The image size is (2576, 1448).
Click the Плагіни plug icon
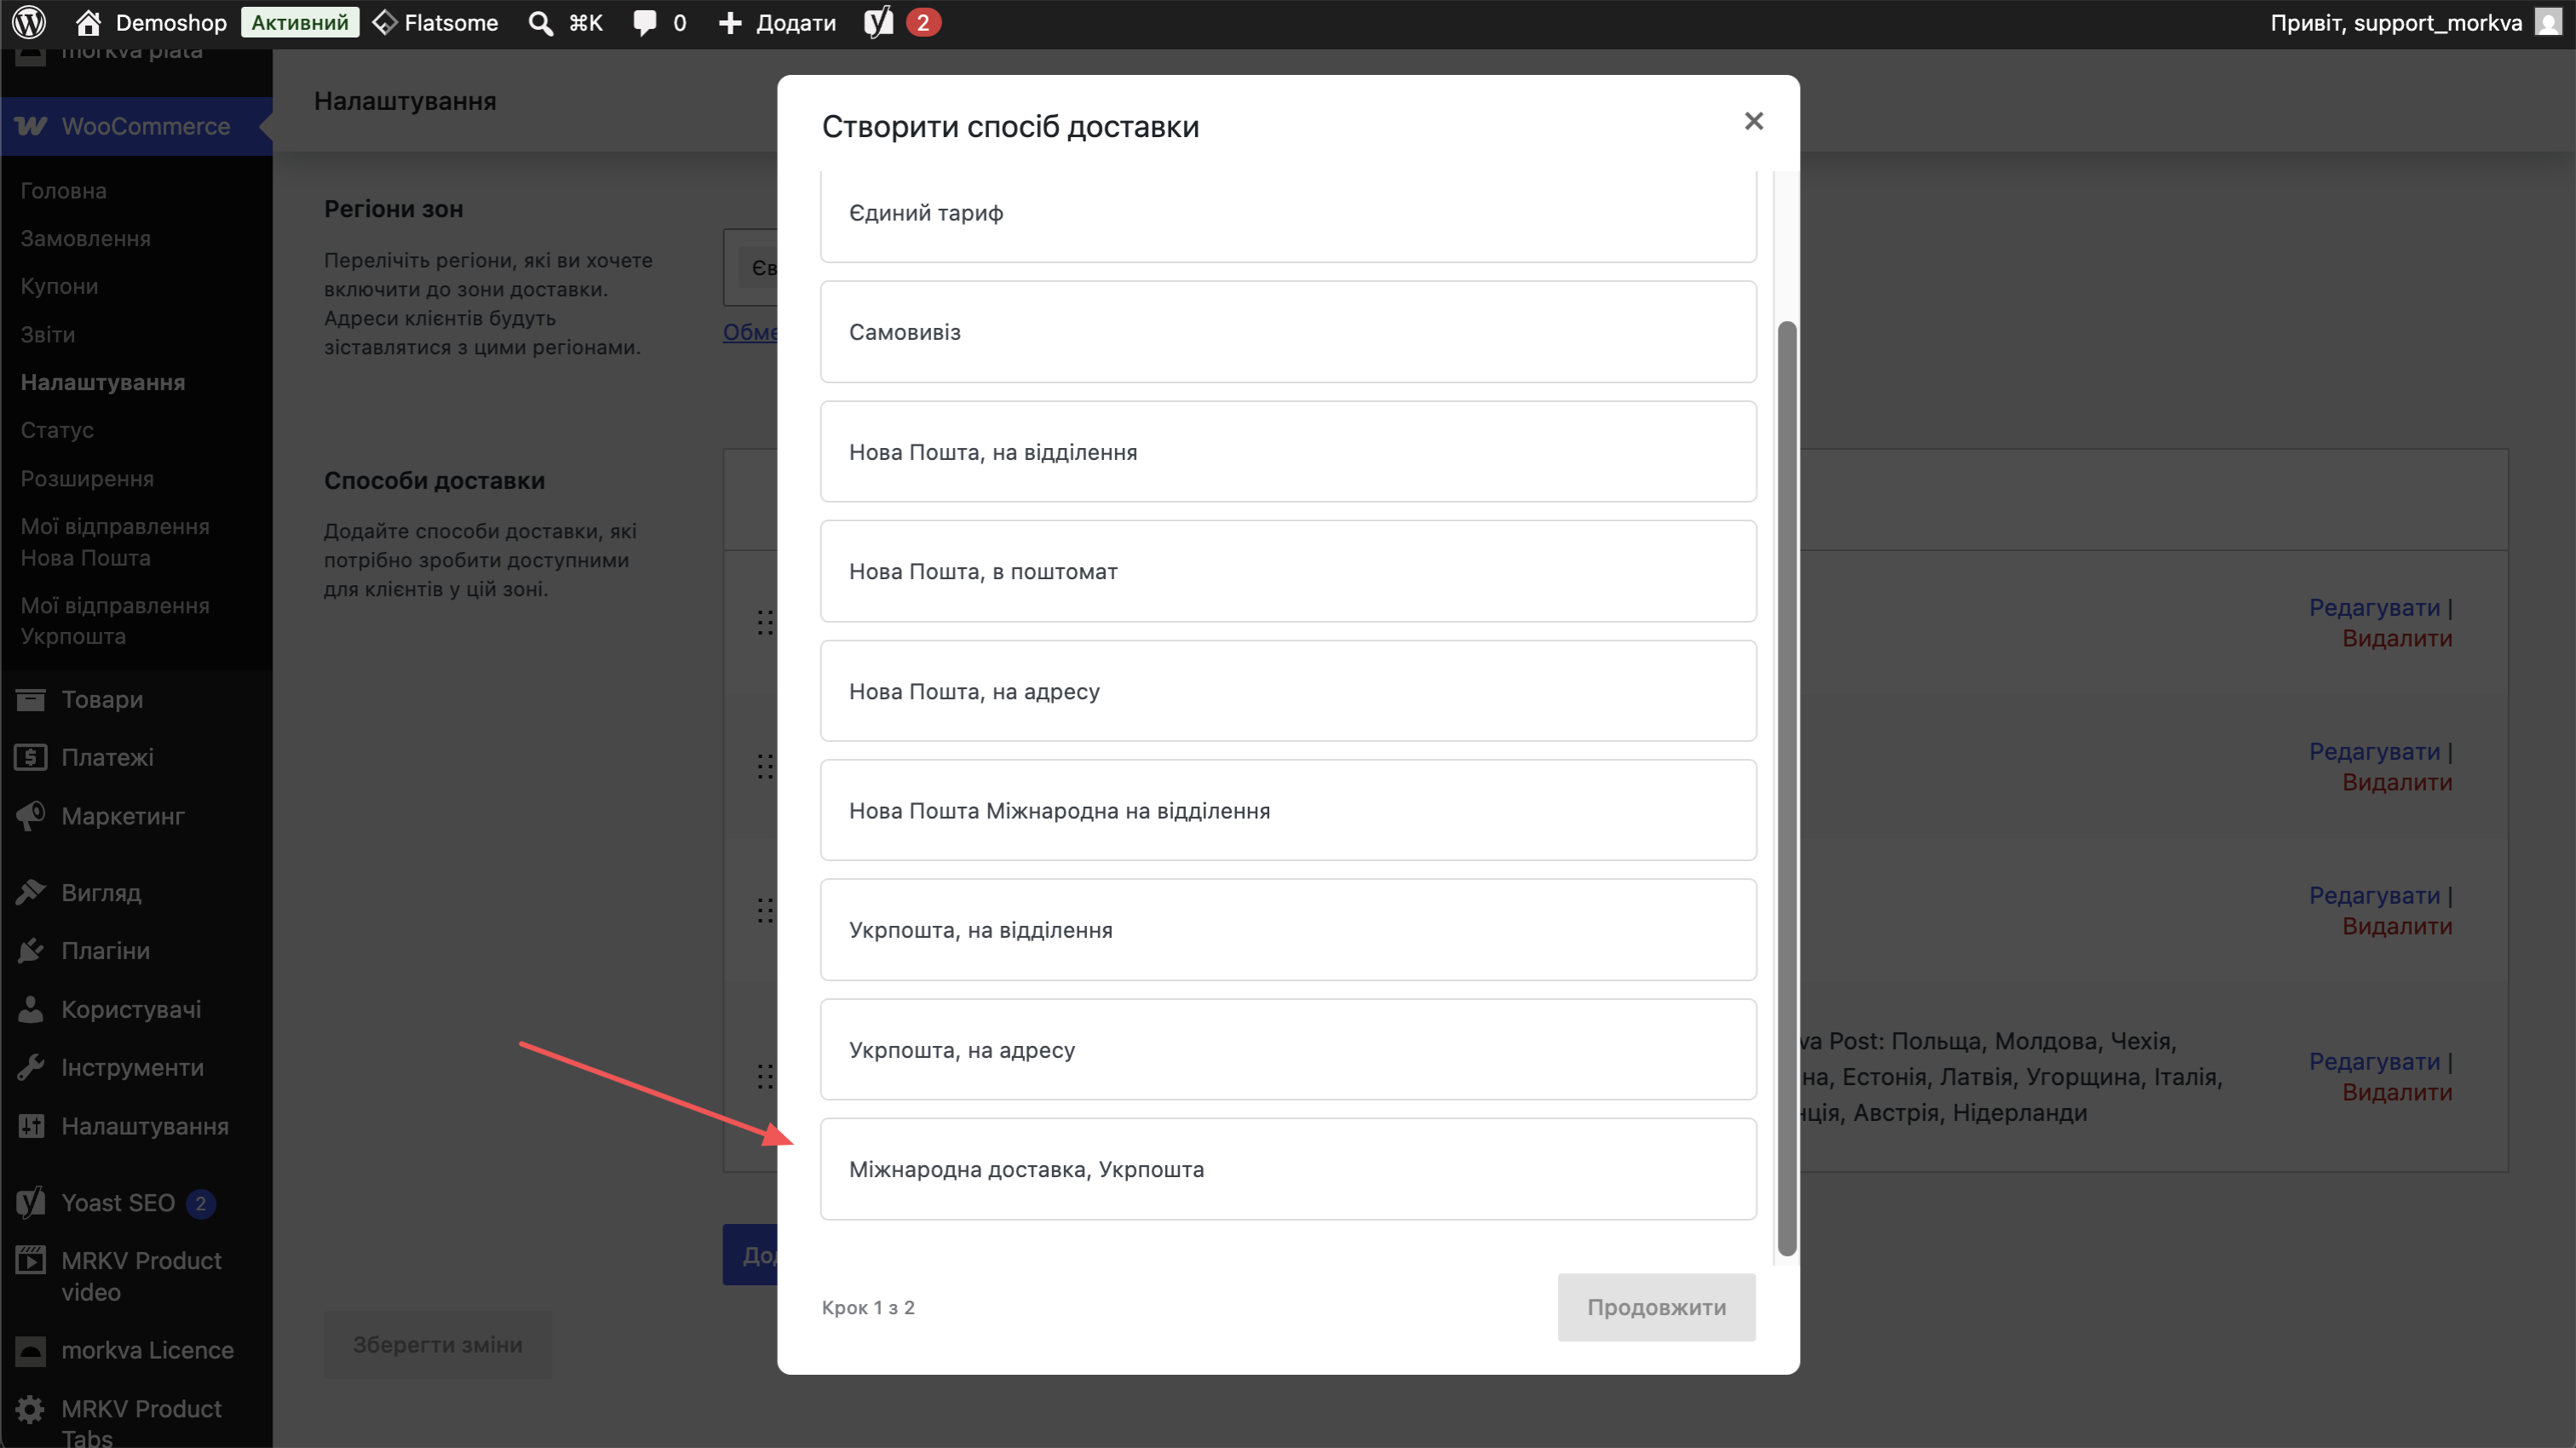coord(31,950)
